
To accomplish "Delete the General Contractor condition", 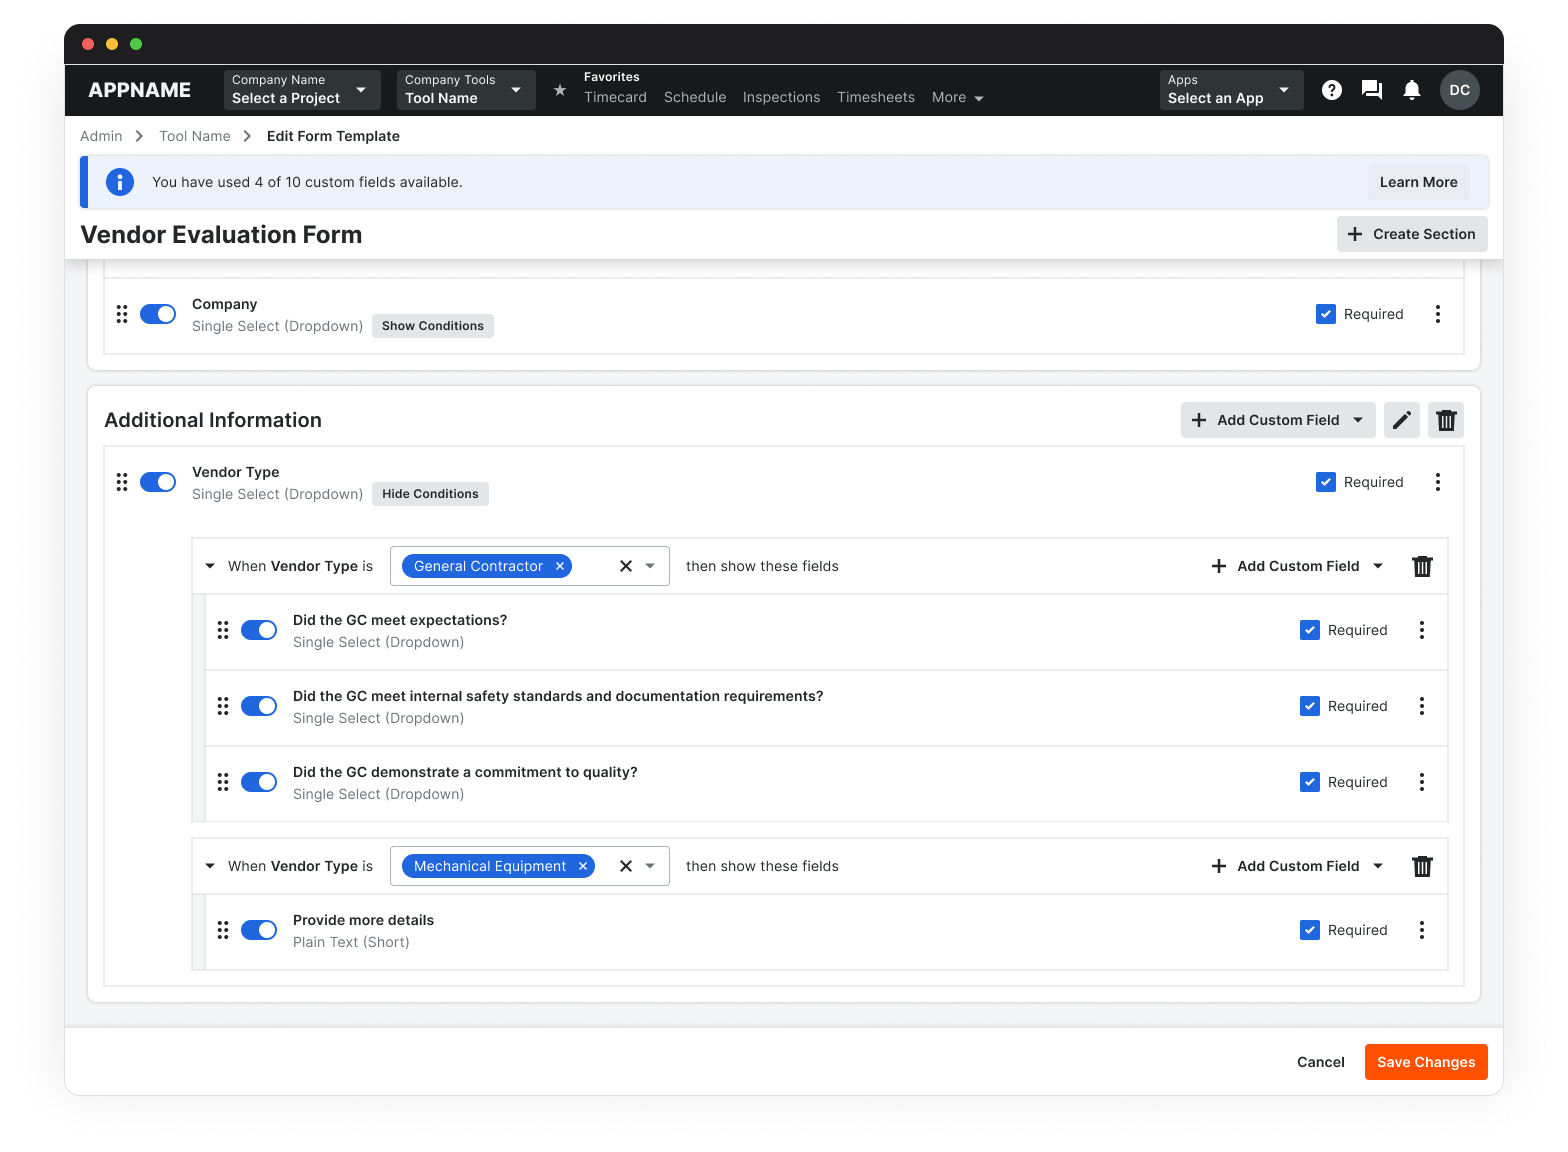I will [1421, 566].
